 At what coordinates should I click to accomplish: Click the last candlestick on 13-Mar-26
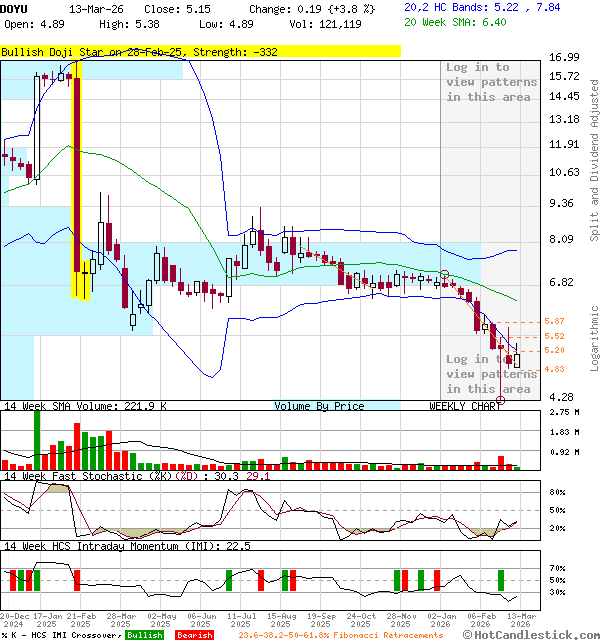pos(516,354)
